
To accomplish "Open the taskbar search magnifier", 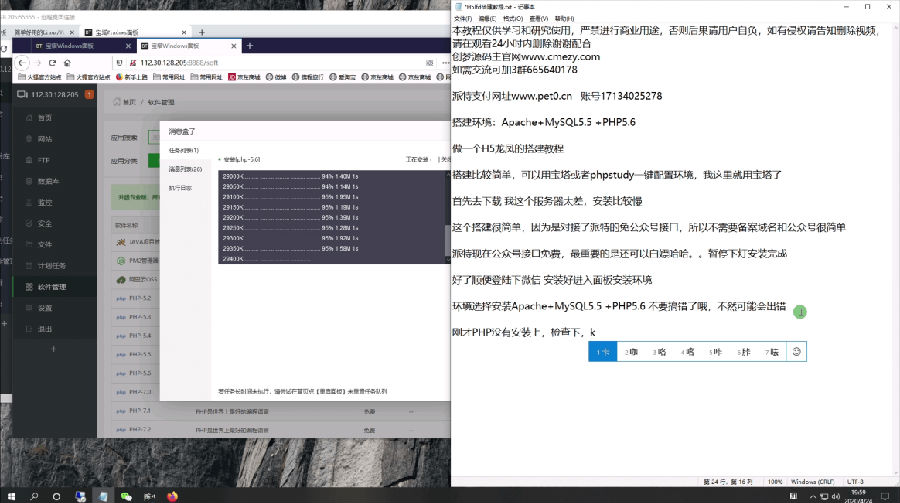I will point(33,495).
